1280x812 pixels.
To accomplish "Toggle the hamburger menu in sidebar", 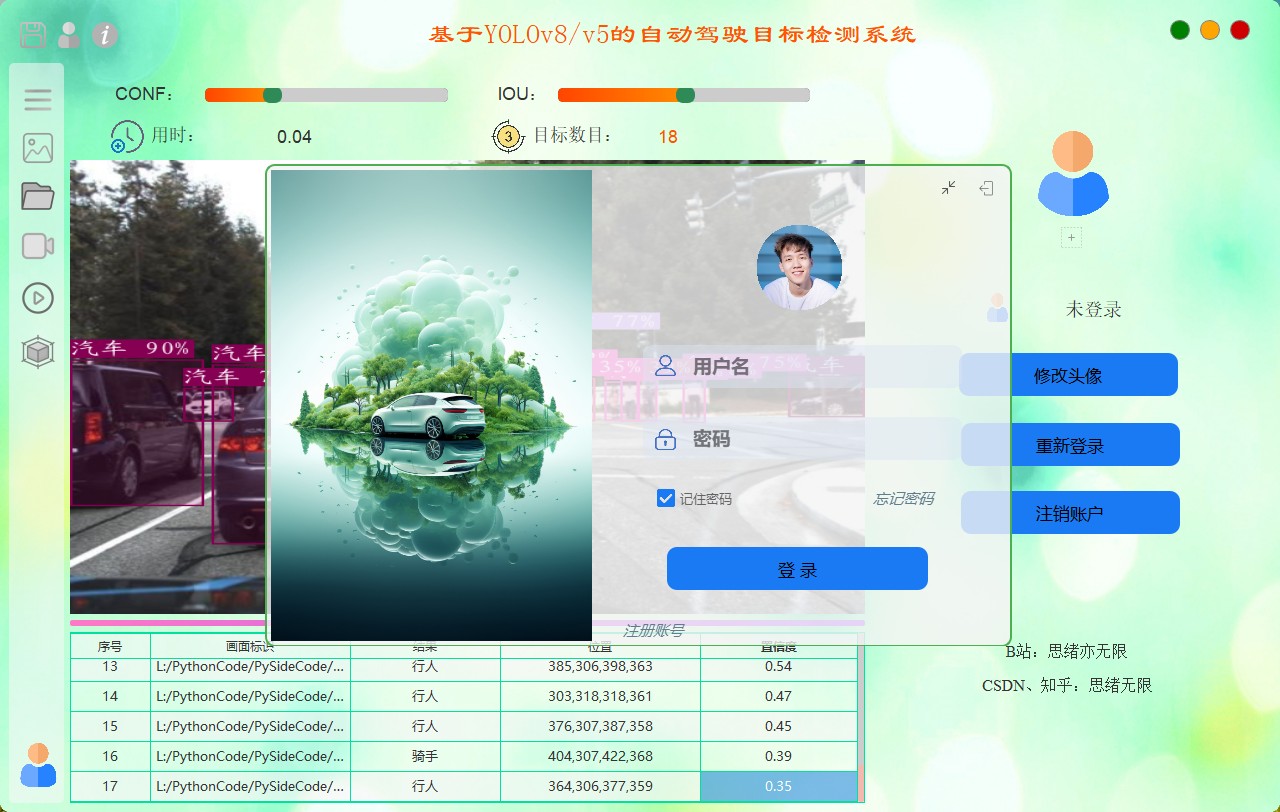I will 38,100.
